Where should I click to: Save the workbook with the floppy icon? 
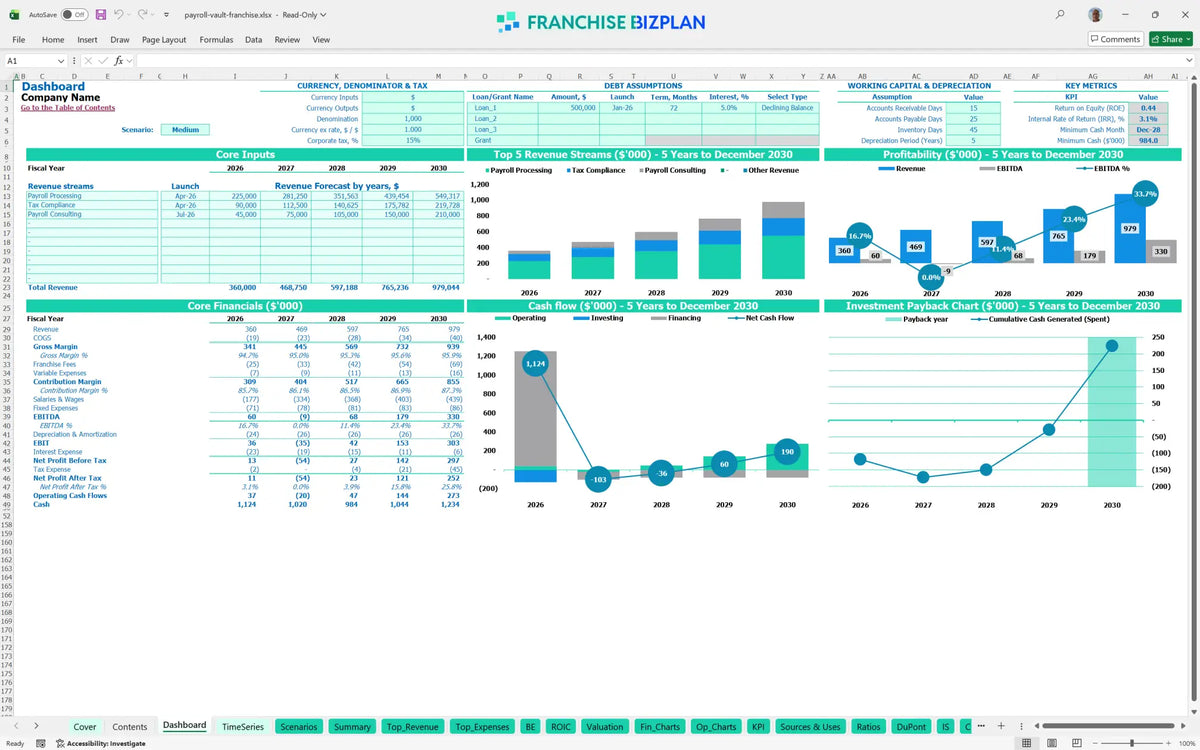click(101, 15)
